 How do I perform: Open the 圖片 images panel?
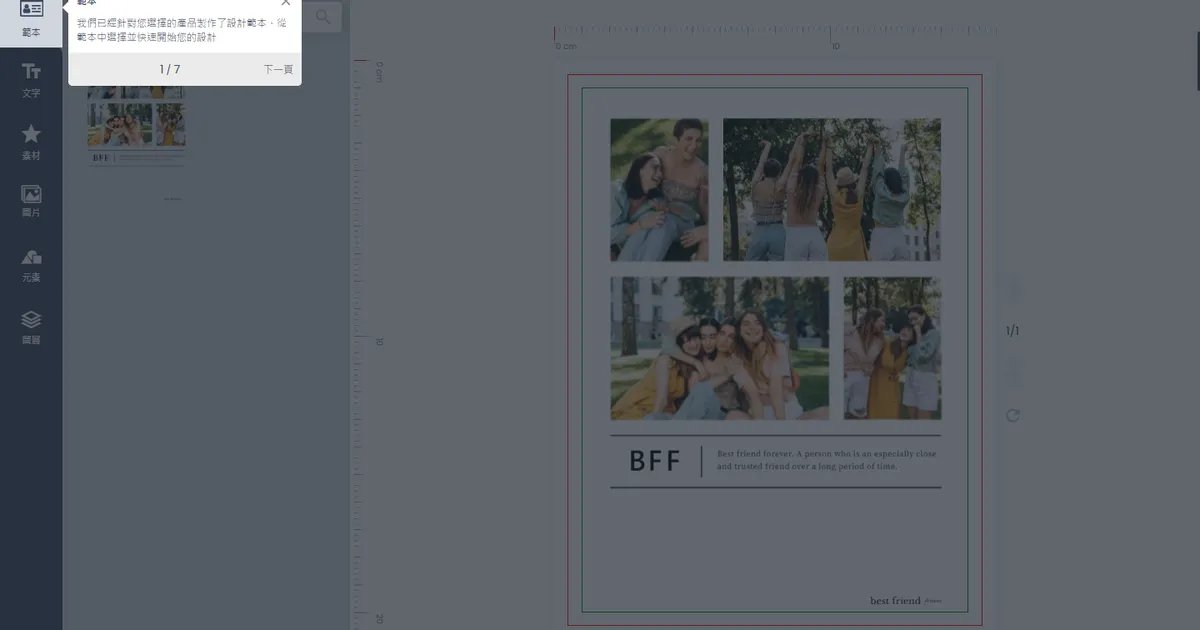tap(31, 203)
